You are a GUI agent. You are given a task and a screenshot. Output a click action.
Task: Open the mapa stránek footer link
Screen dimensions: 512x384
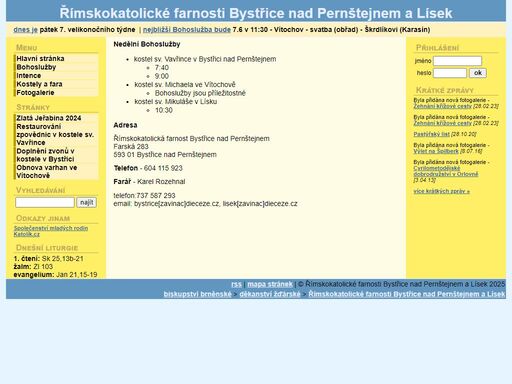(270, 284)
